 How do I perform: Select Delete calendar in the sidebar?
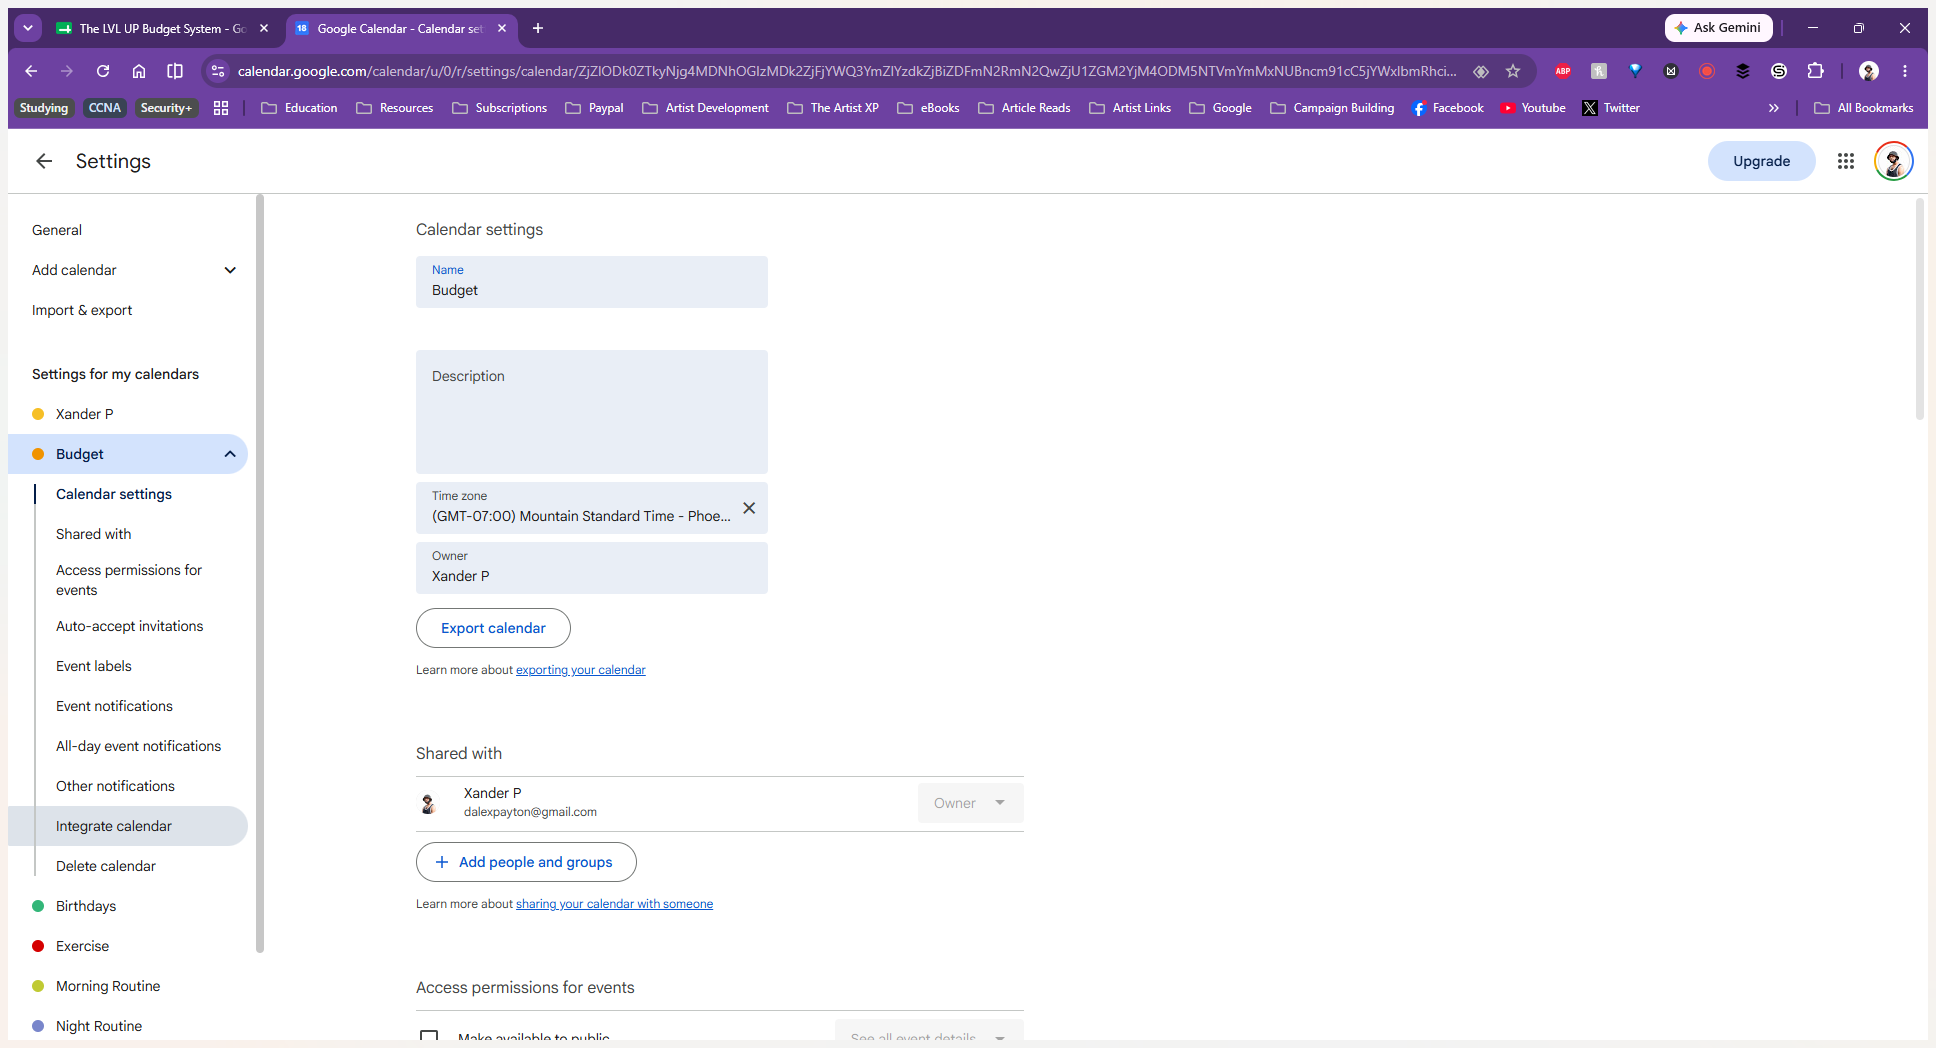coord(106,866)
